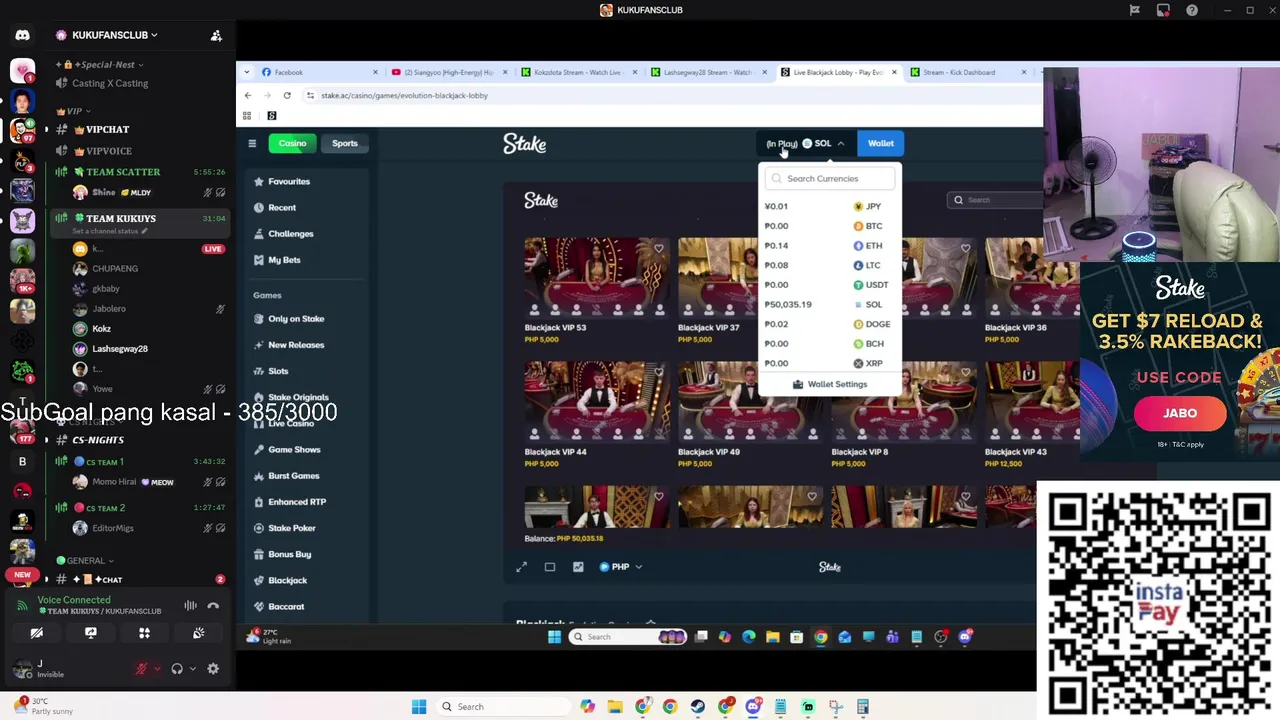
Task: Open the Chrome browser bookmarks apps grid
Action: [247, 116]
